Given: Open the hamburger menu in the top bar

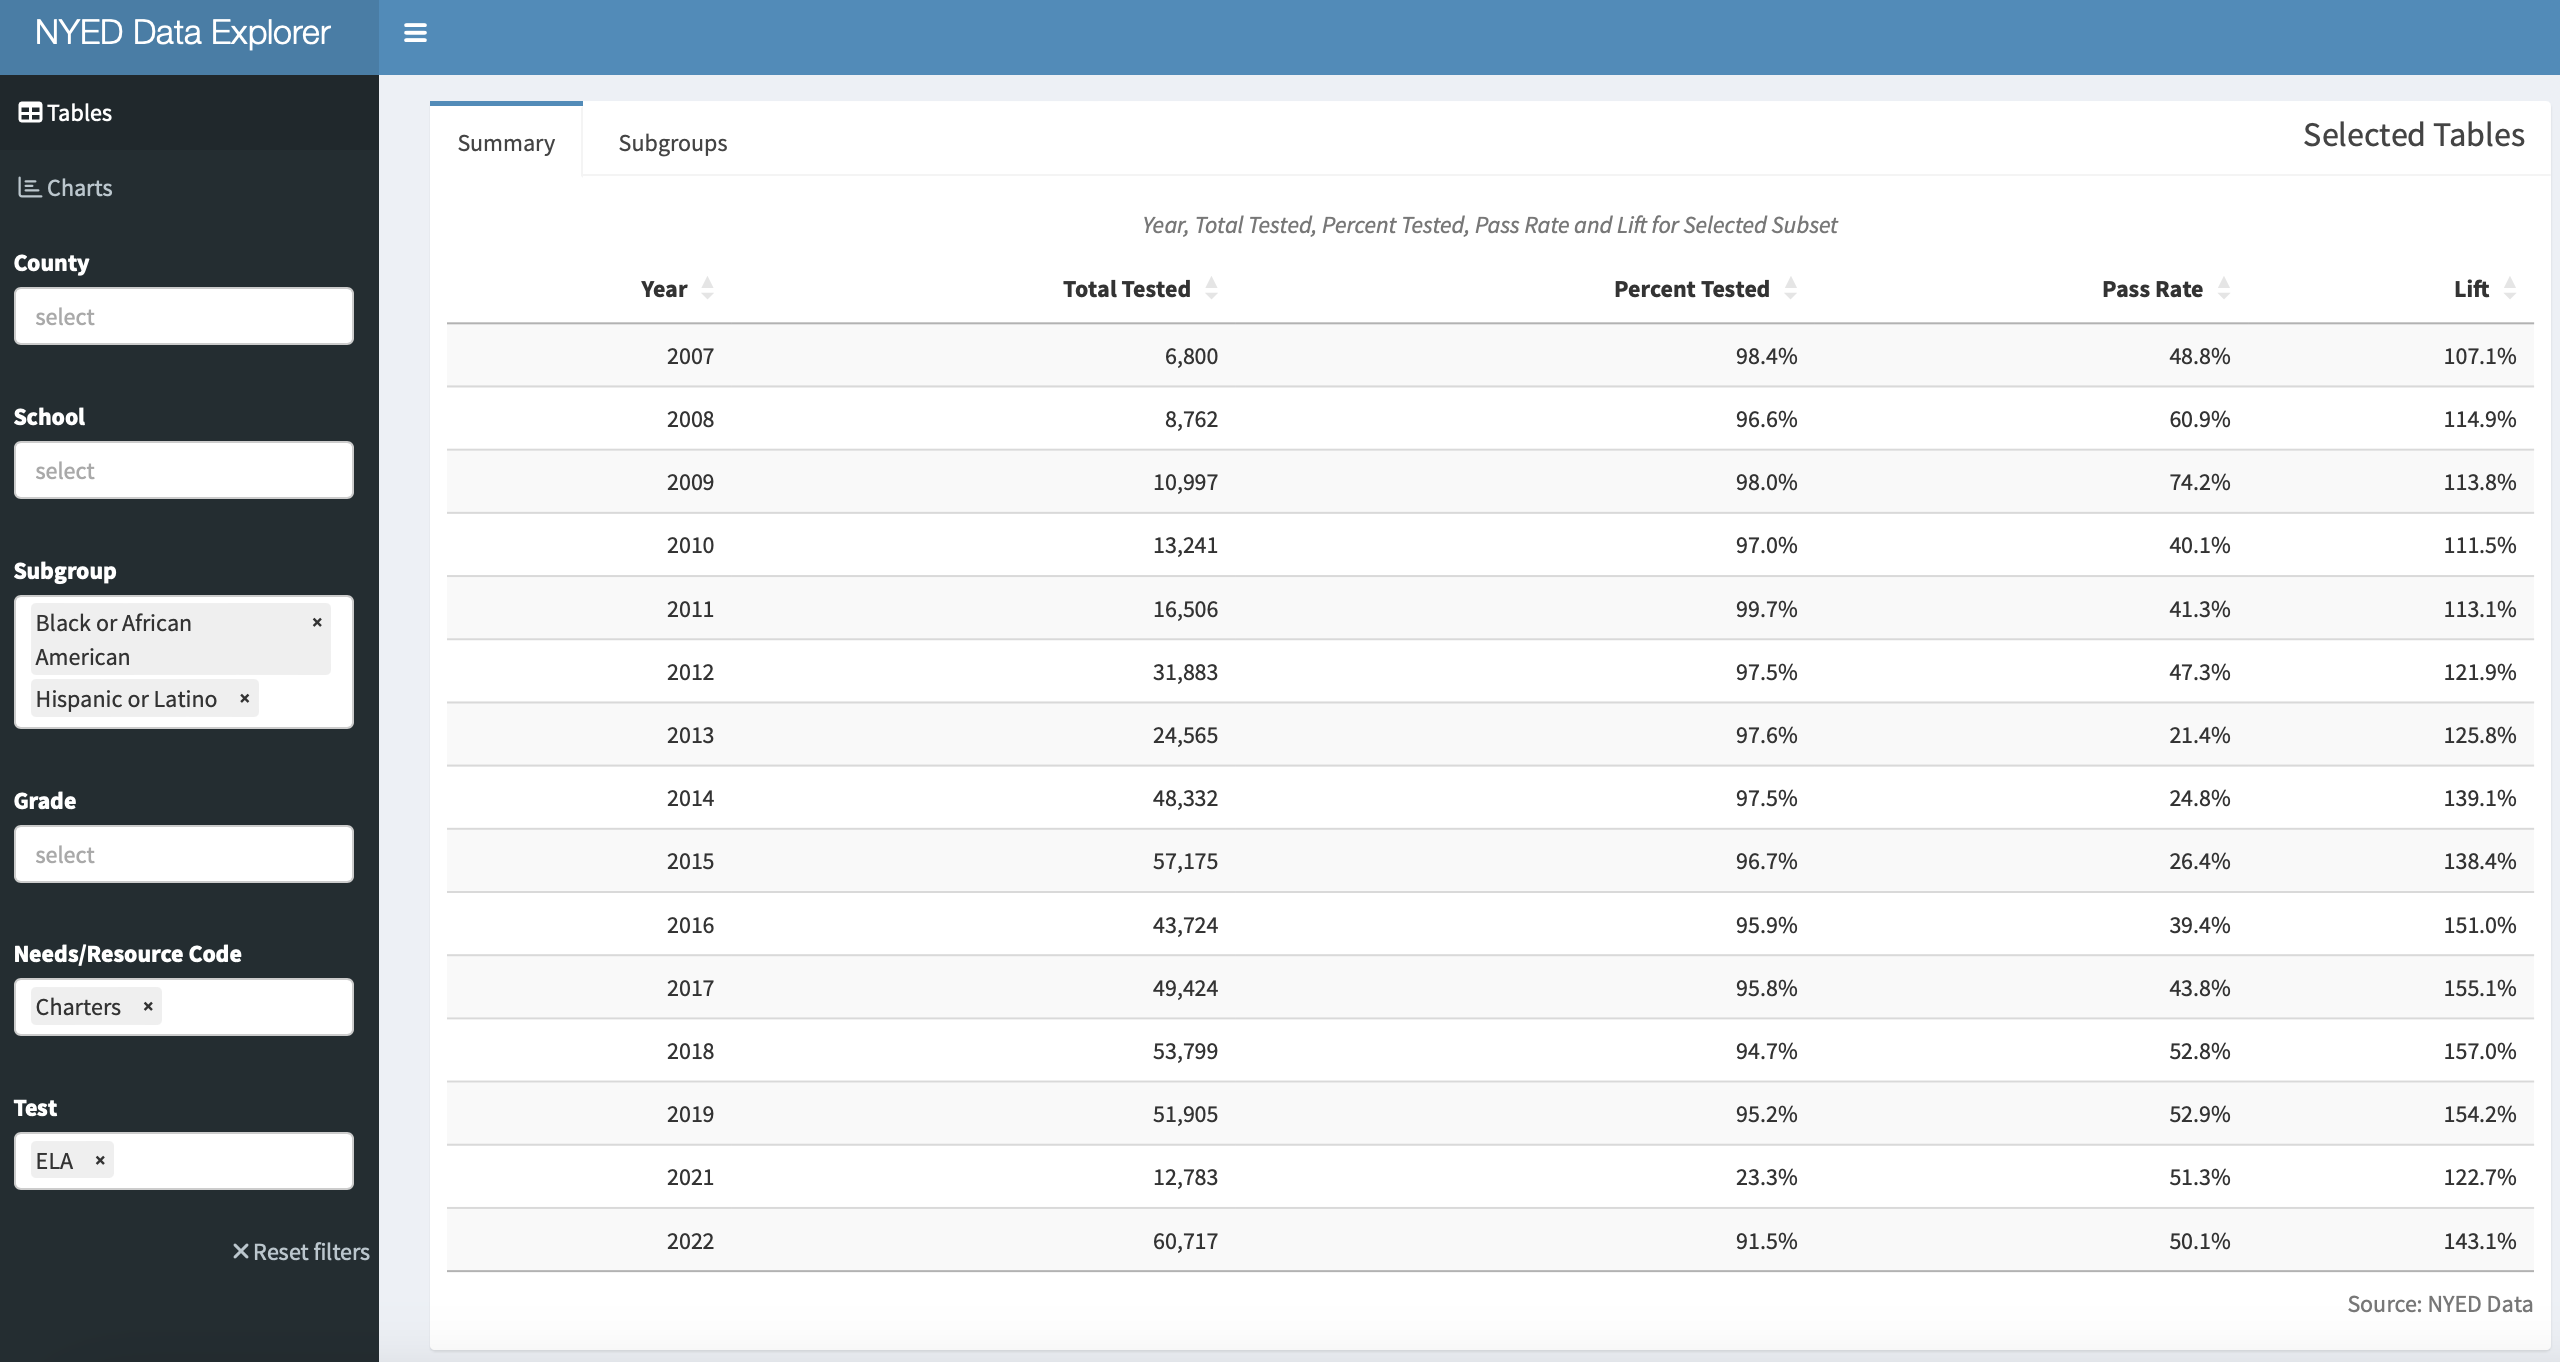Looking at the screenshot, I should click(414, 33).
